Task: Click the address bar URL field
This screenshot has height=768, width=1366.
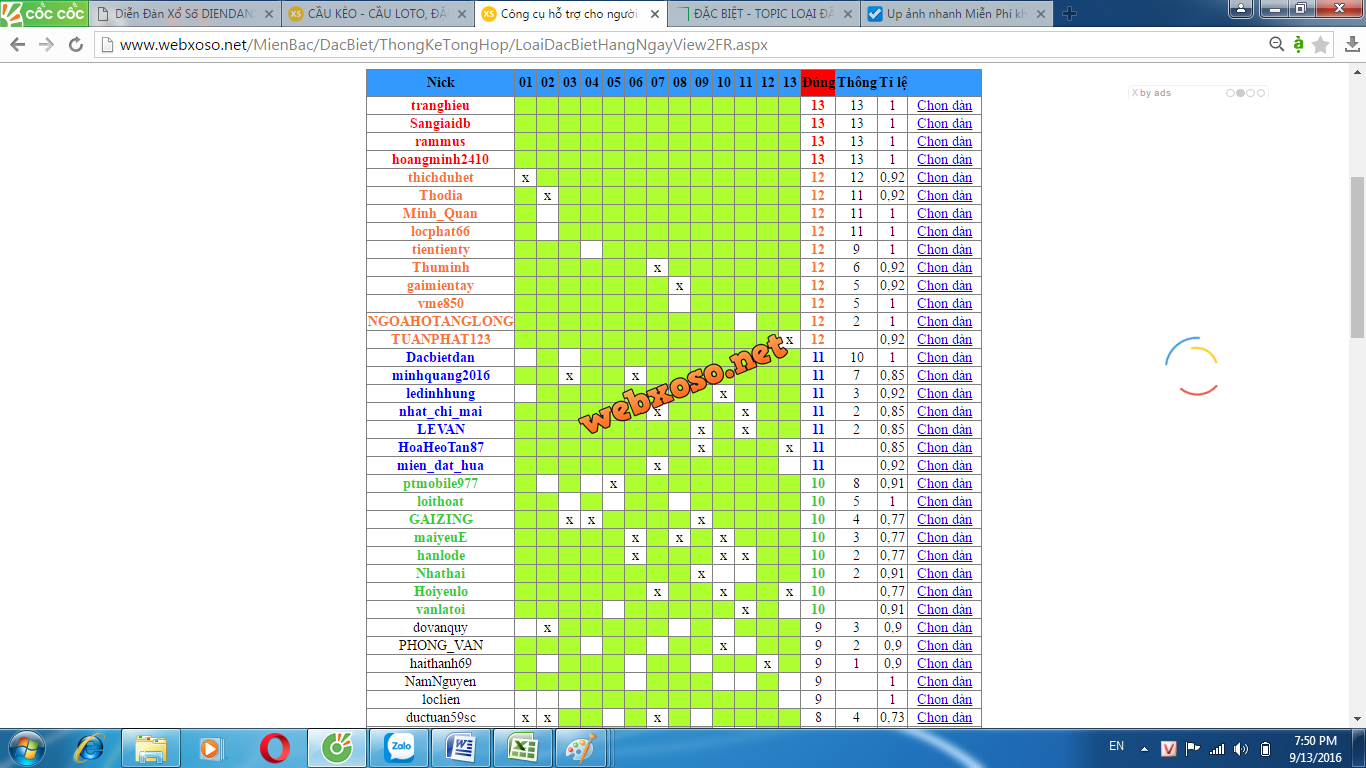Action: pos(680,45)
